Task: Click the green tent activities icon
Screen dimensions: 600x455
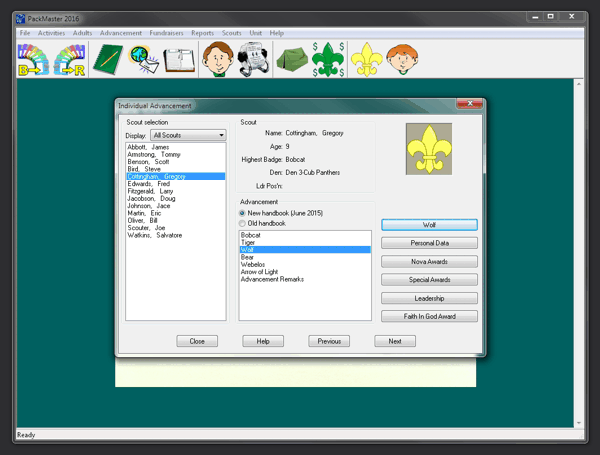Action: [x=292, y=60]
